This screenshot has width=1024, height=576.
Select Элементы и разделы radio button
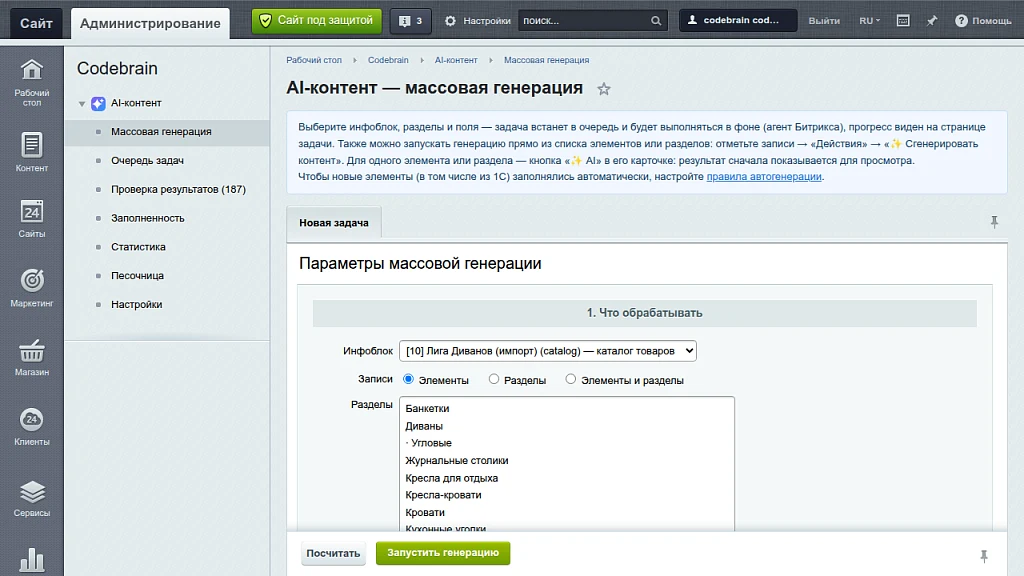[571, 379]
